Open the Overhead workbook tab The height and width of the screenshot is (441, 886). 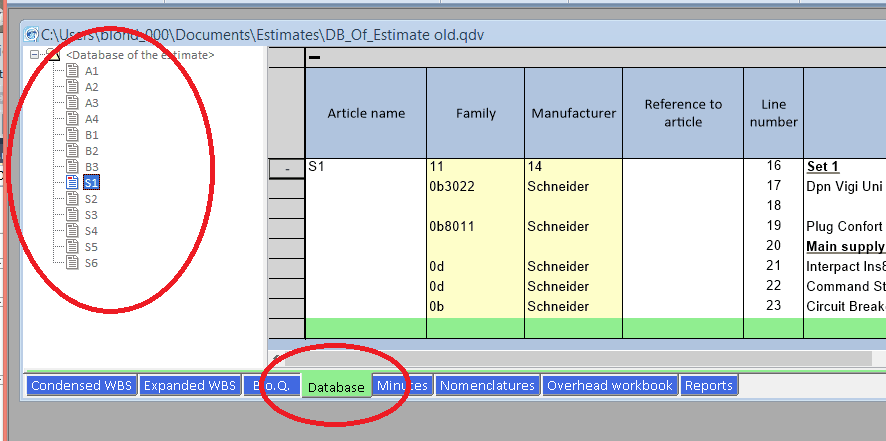coord(610,386)
